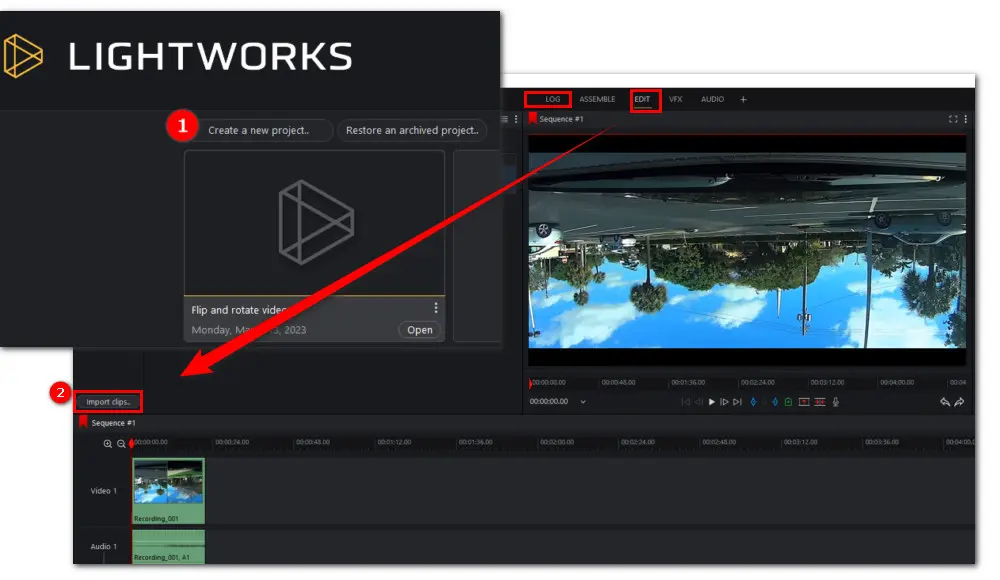Open project card options menu (three dots)

point(436,308)
